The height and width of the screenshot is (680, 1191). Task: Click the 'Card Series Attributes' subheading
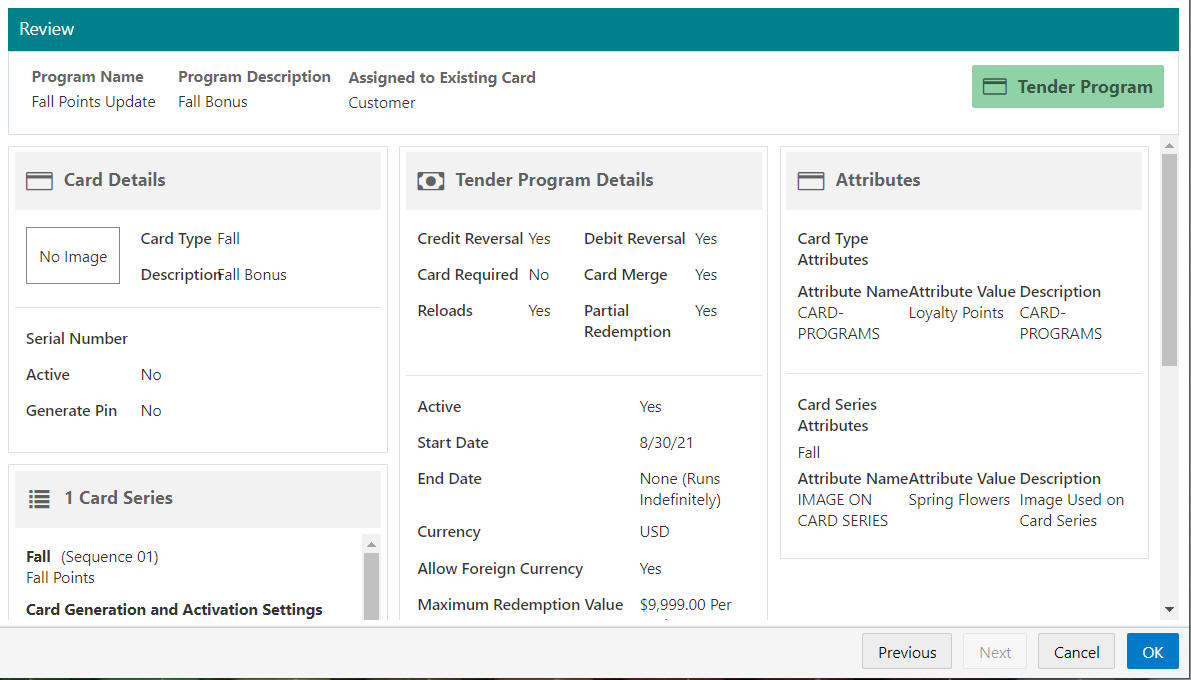tap(837, 416)
